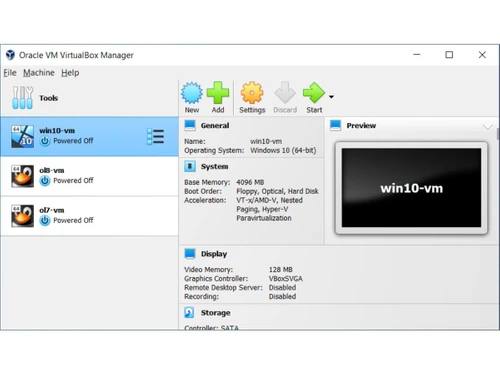Close the VirtualBox Manager window
500x375 pixels.
point(482,55)
